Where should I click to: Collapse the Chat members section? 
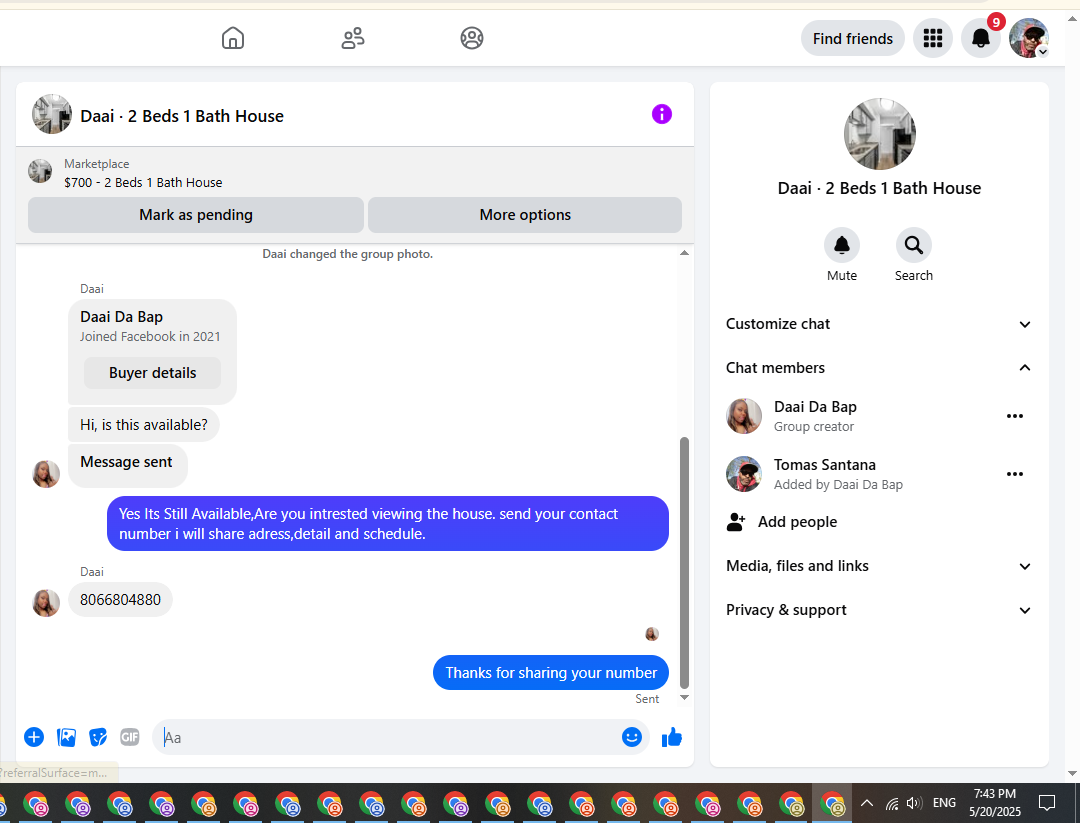(879, 368)
